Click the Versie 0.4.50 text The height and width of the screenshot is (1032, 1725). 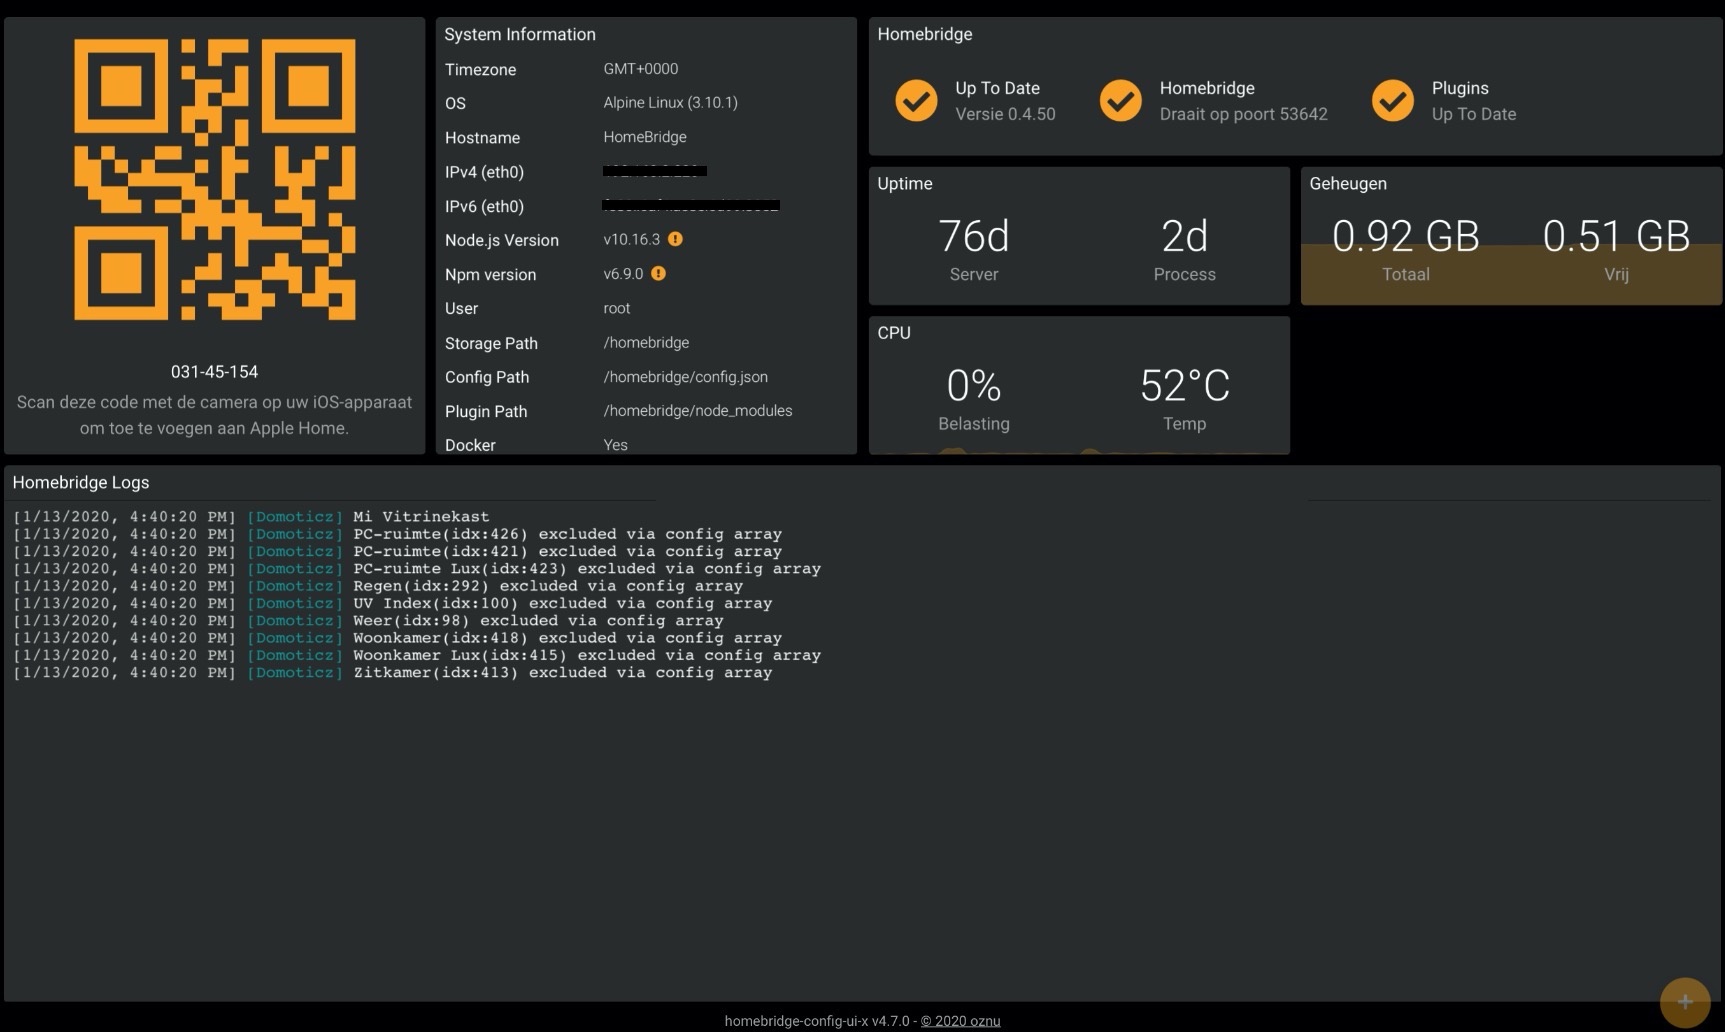click(x=1005, y=114)
